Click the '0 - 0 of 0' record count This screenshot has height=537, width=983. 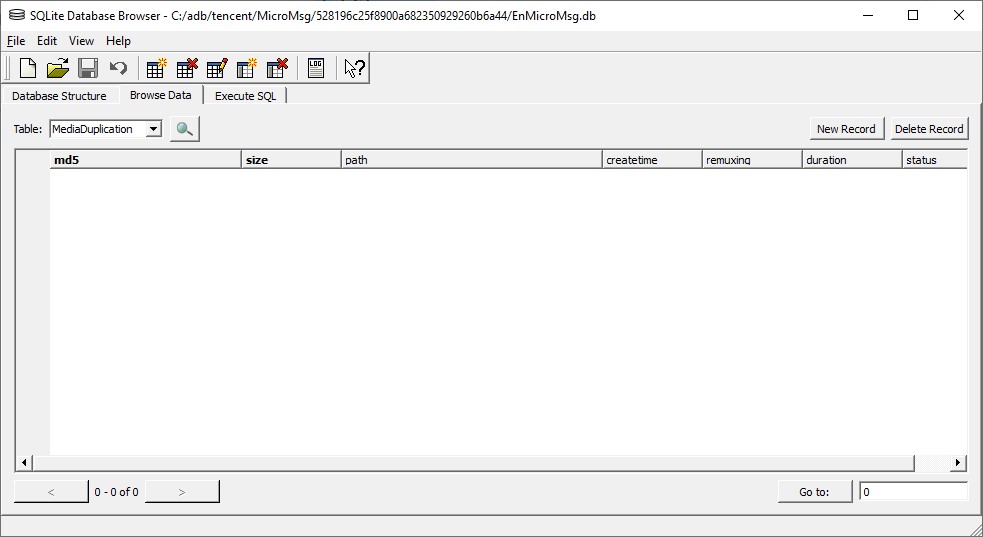click(x=117, y=492)
